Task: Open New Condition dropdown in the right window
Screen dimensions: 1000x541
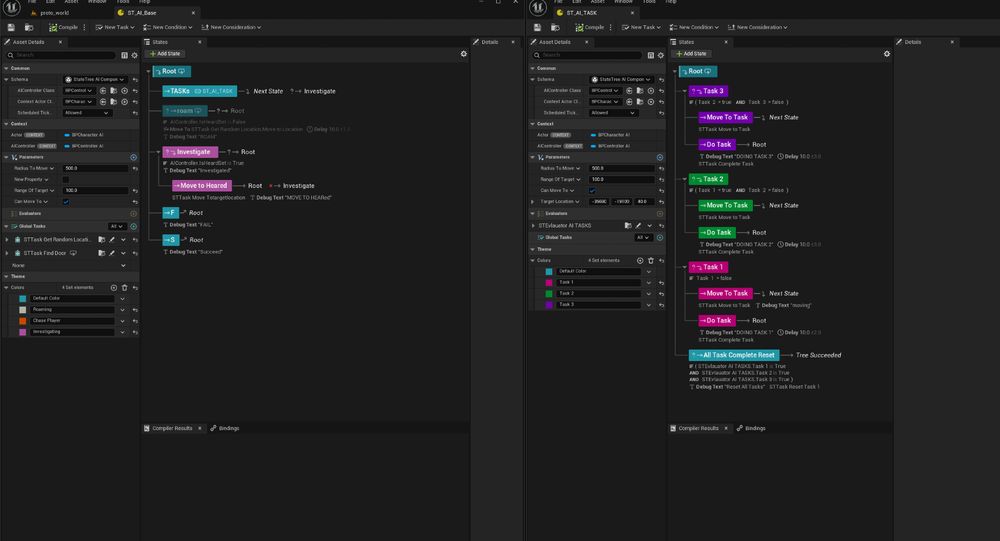Action: (694, 27)
